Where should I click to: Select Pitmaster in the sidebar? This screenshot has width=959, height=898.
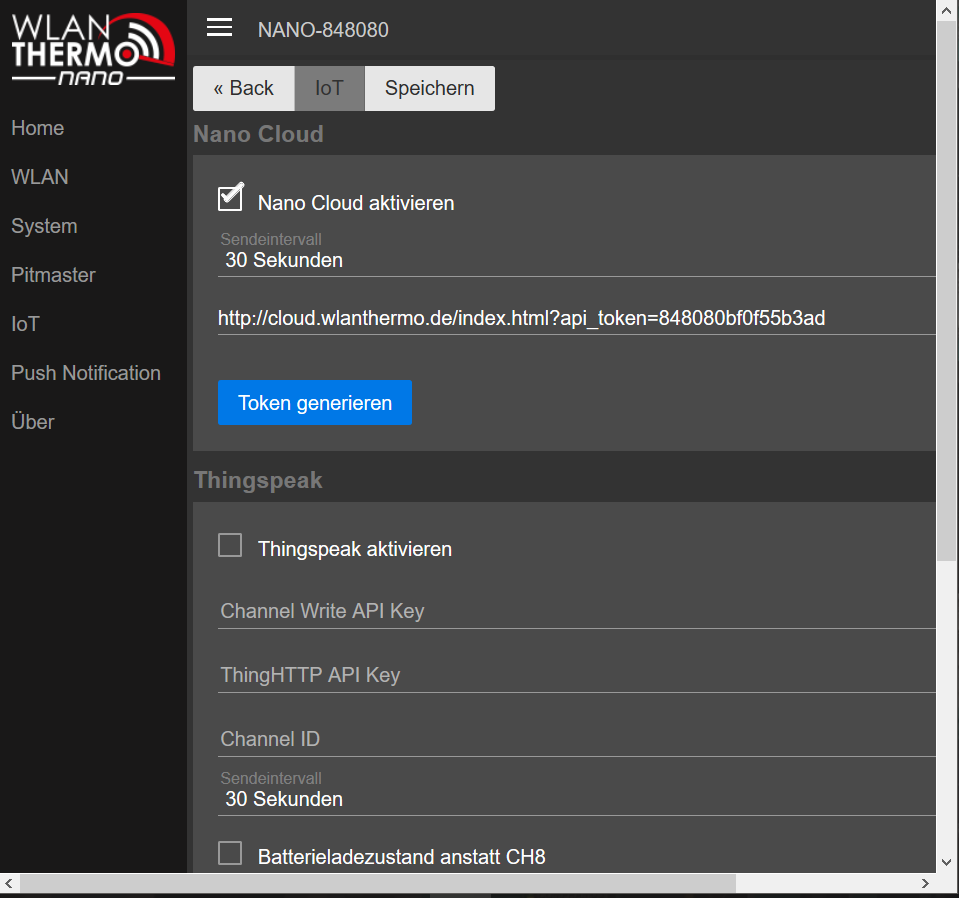(x=53, y=275)
